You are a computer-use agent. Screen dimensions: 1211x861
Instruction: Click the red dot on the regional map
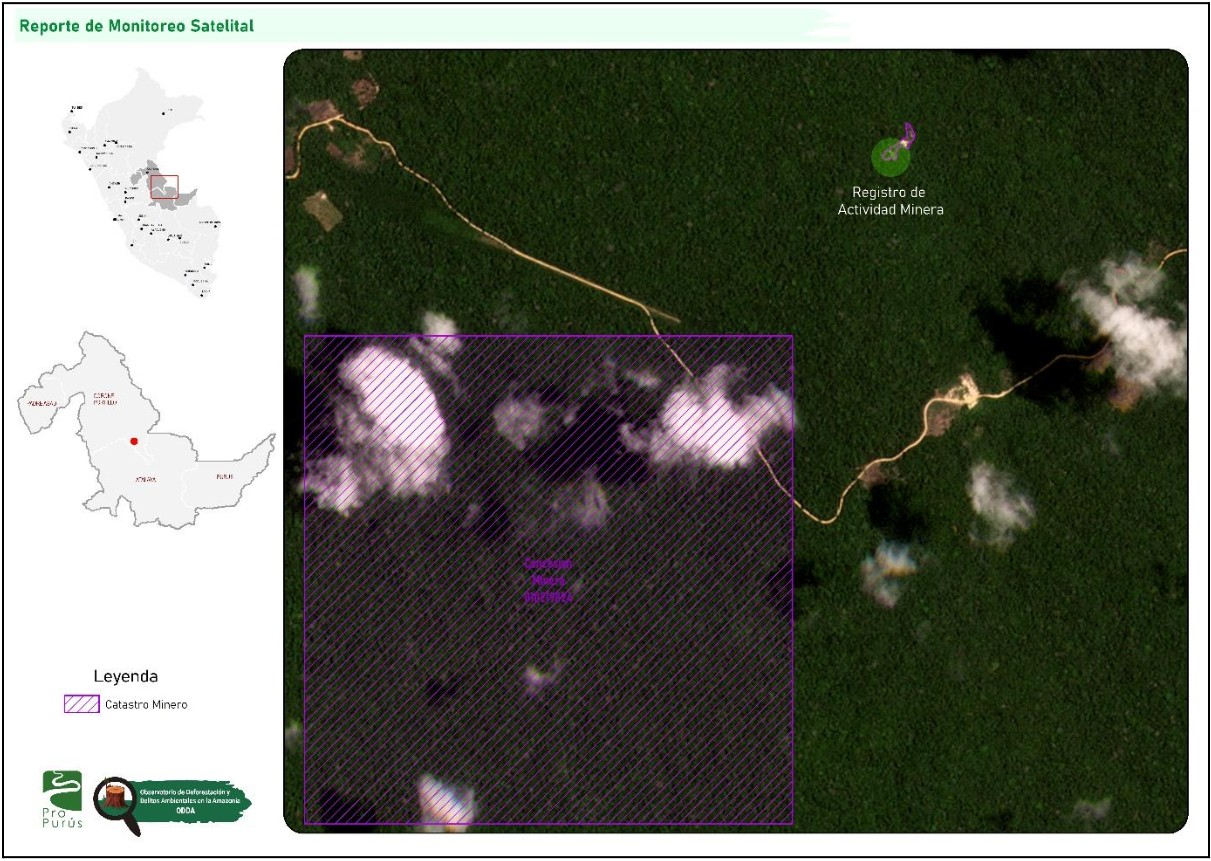coord(133,439)
